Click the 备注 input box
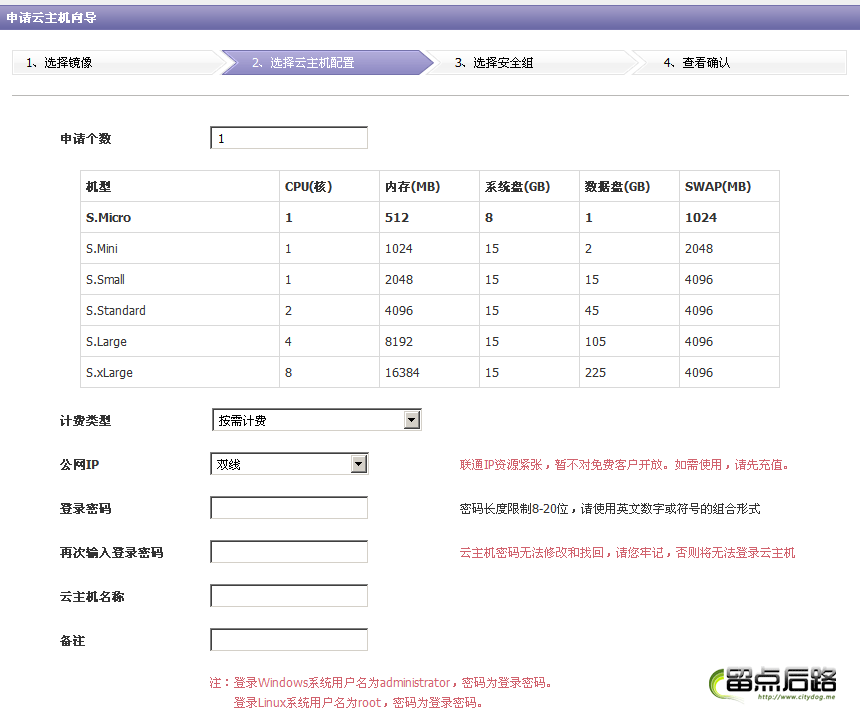The height and width of the screenshot is (717, 860). [289, 640]
